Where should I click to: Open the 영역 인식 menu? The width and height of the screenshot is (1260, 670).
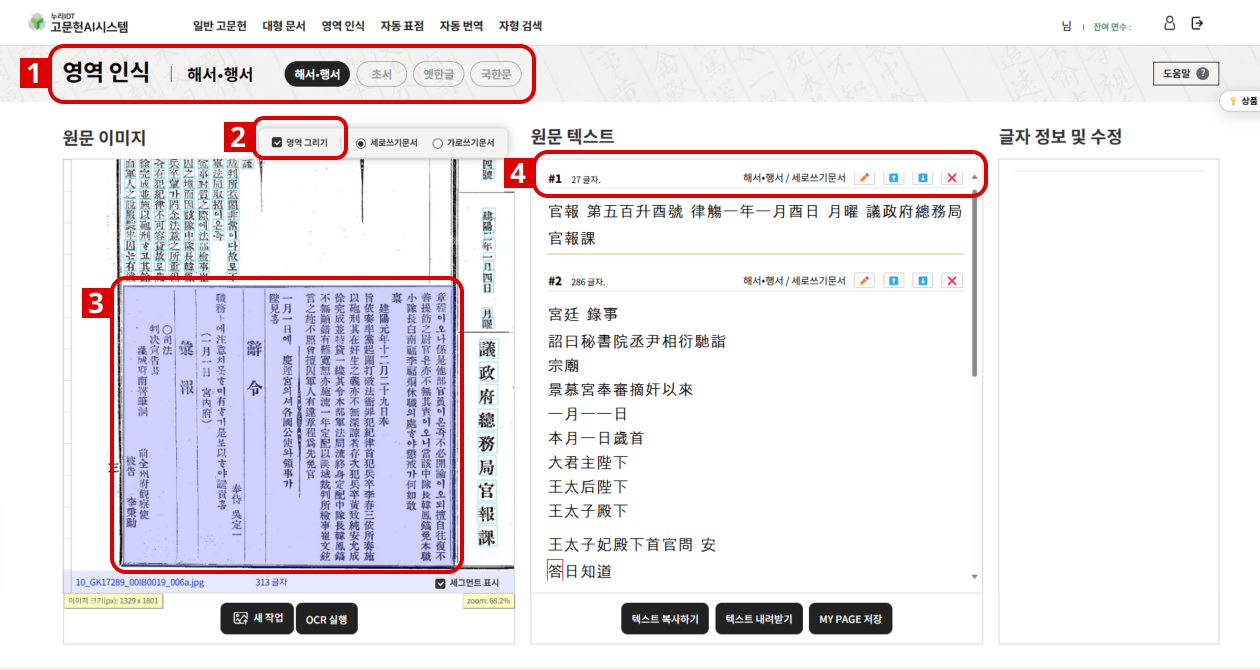(343, 26)
